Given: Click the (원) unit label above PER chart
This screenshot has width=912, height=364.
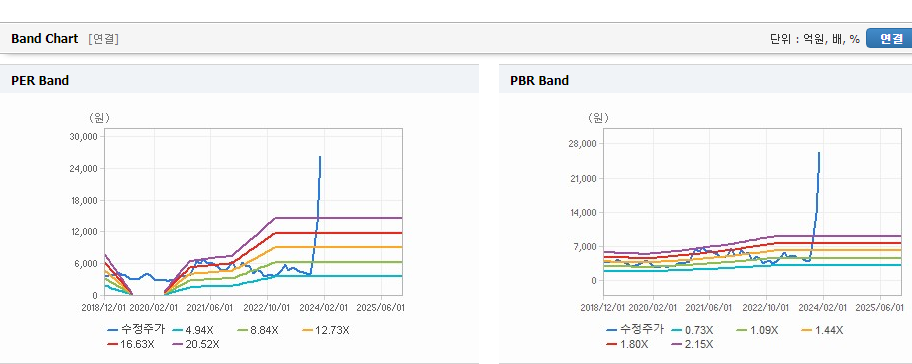Looking at the screenshot, I should (x=99, y=118).
